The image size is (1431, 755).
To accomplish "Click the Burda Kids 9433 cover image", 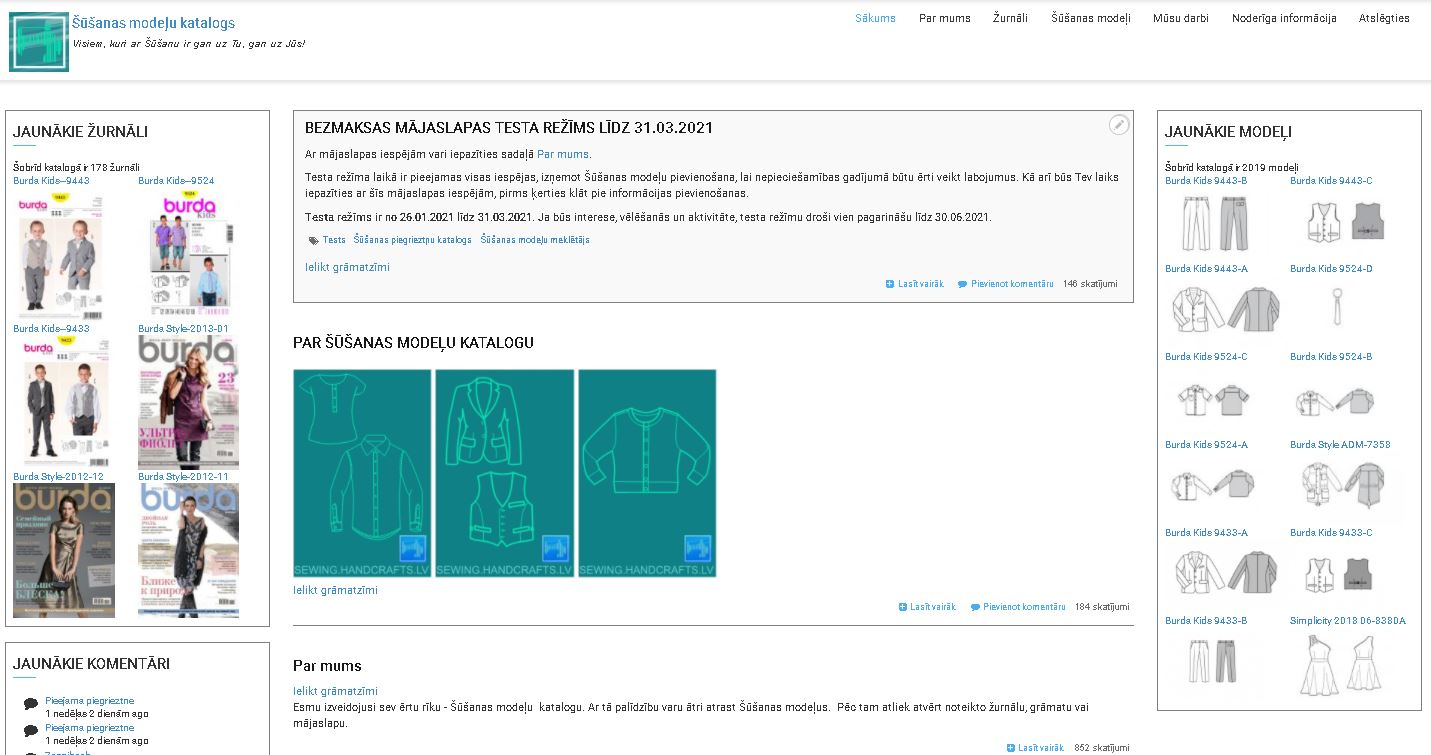I will [61, 403].
